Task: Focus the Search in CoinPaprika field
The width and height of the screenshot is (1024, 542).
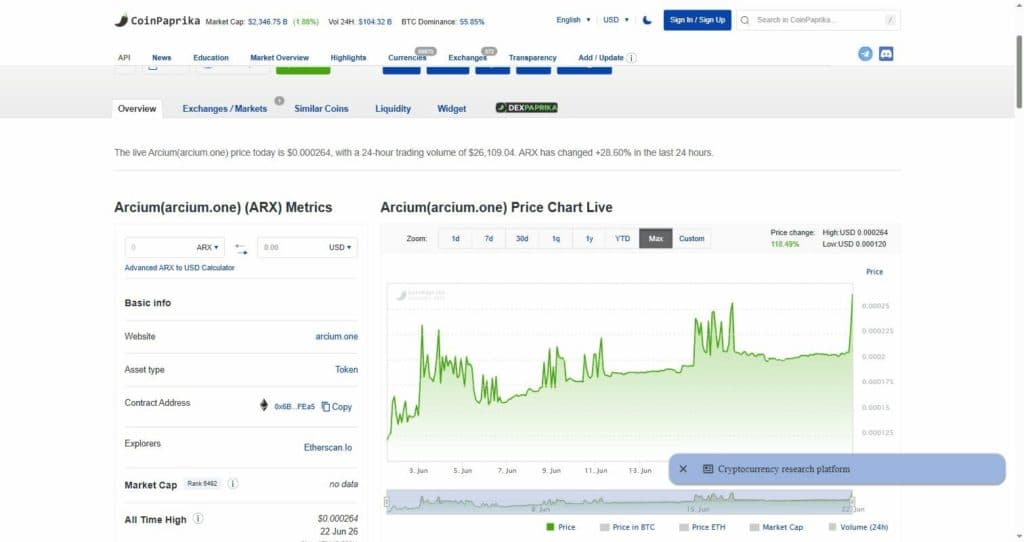Action: click(818, 20)
